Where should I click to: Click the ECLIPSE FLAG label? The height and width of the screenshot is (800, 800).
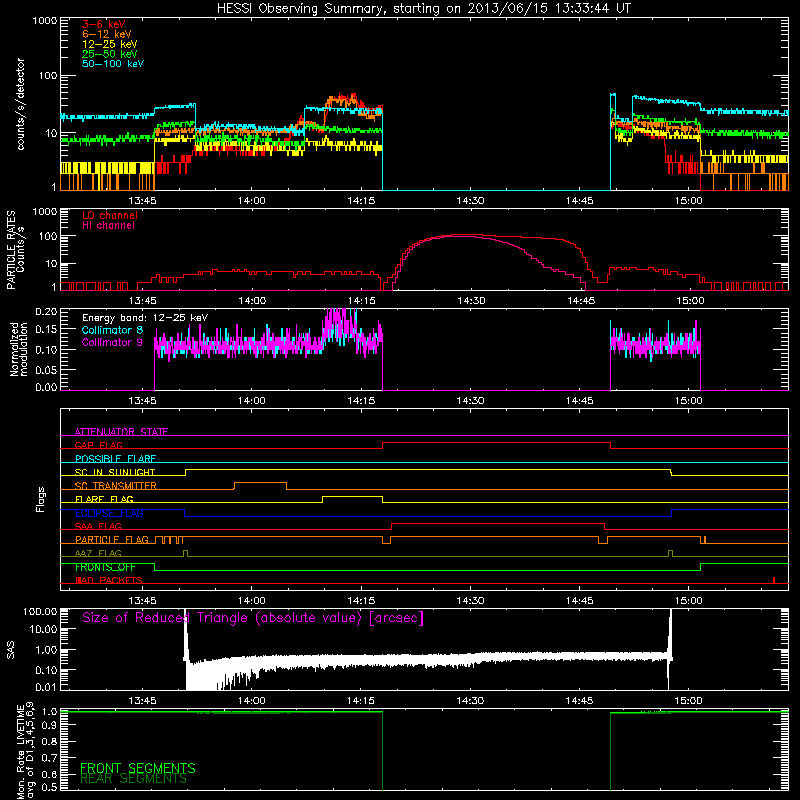109,513
